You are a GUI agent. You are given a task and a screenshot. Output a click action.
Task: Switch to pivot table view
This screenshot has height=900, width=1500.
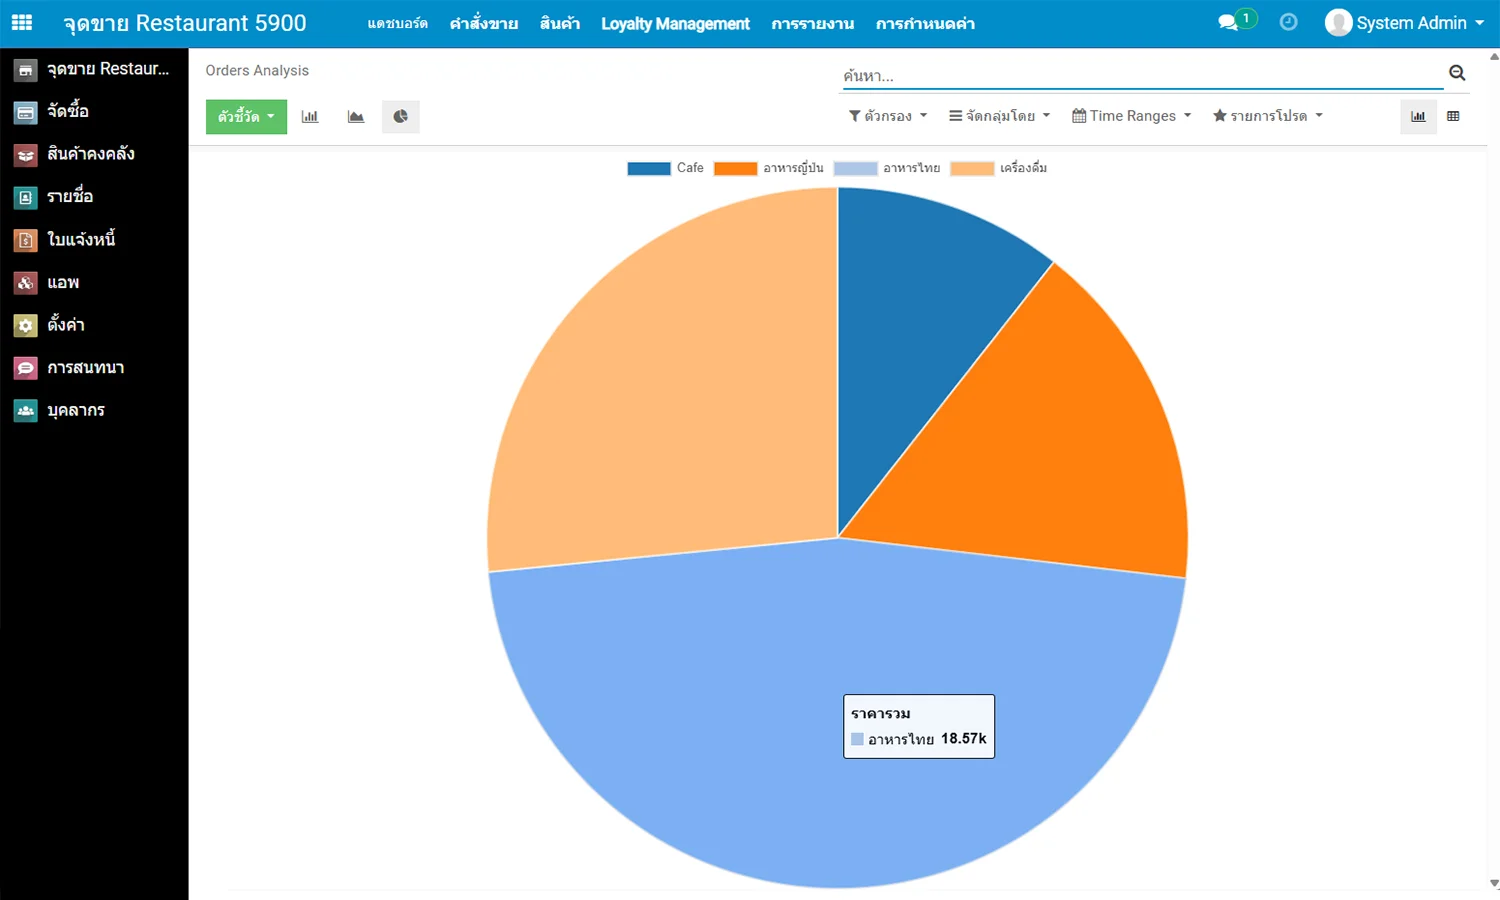pyautogui.click(x=1453, y=117)
